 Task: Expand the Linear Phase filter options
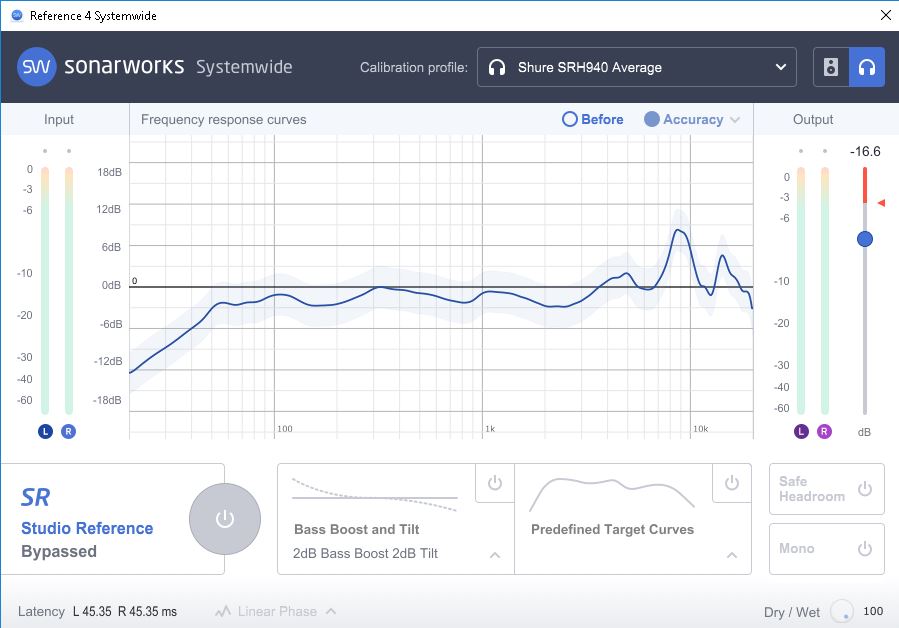[x=331, y=611]
